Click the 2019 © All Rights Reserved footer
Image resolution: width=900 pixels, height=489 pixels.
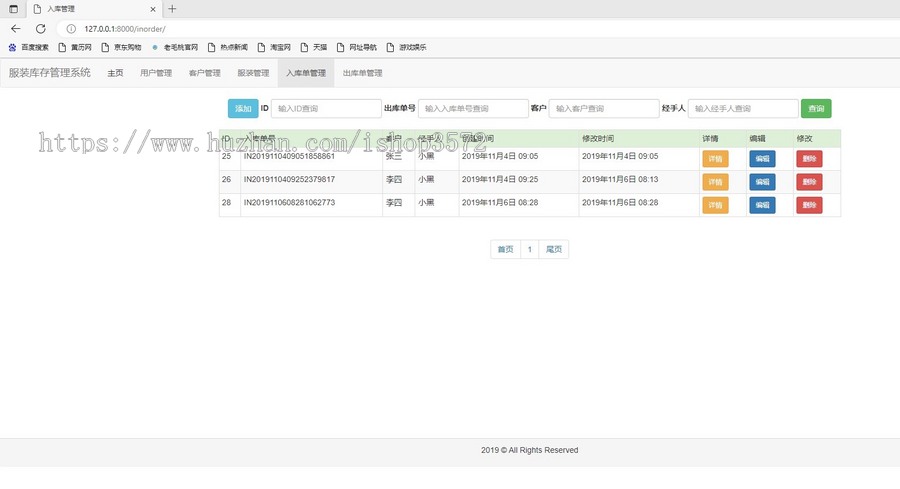[529, 450]
